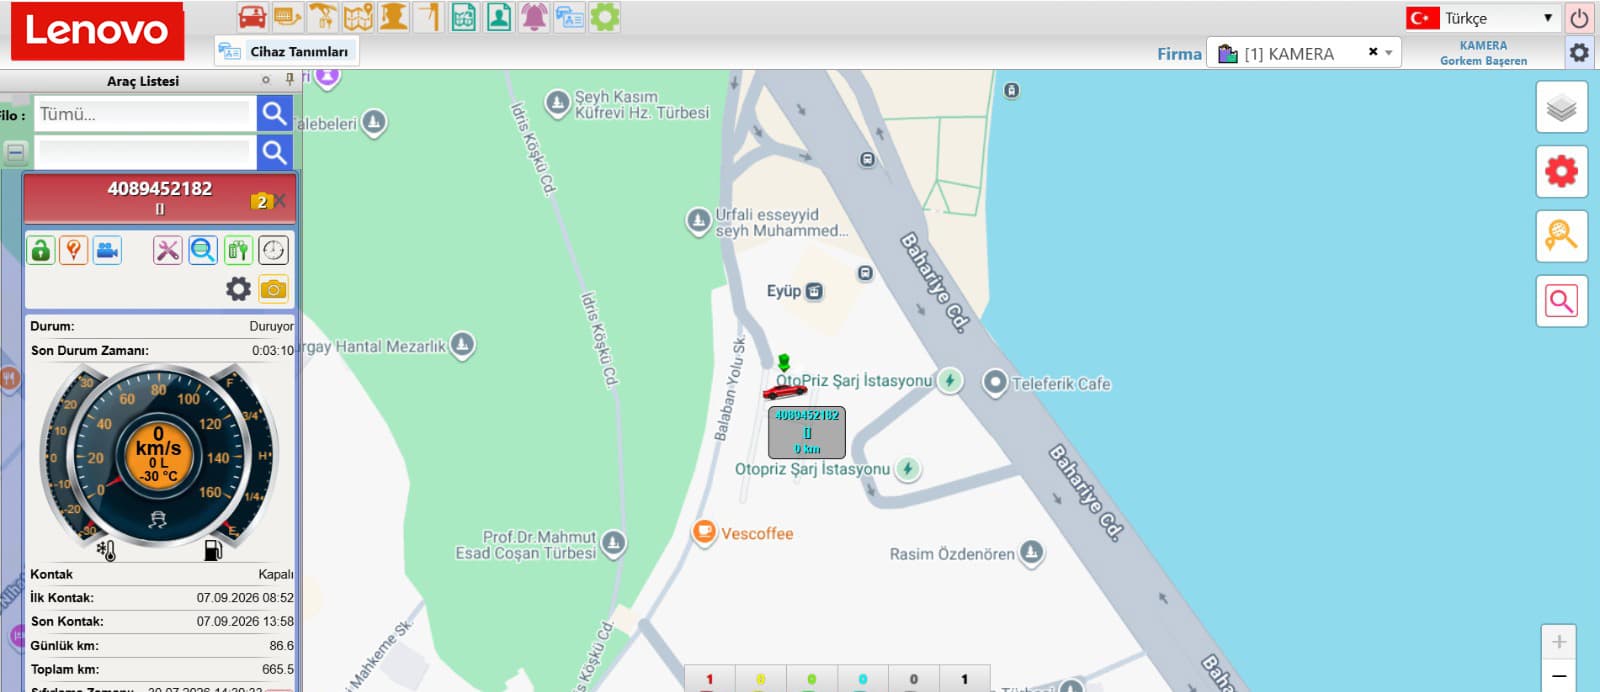Image resolution: width=1600 pixels, height=692 pixels.
Task: Click the pink magnifier search button
Action: 1561,301
